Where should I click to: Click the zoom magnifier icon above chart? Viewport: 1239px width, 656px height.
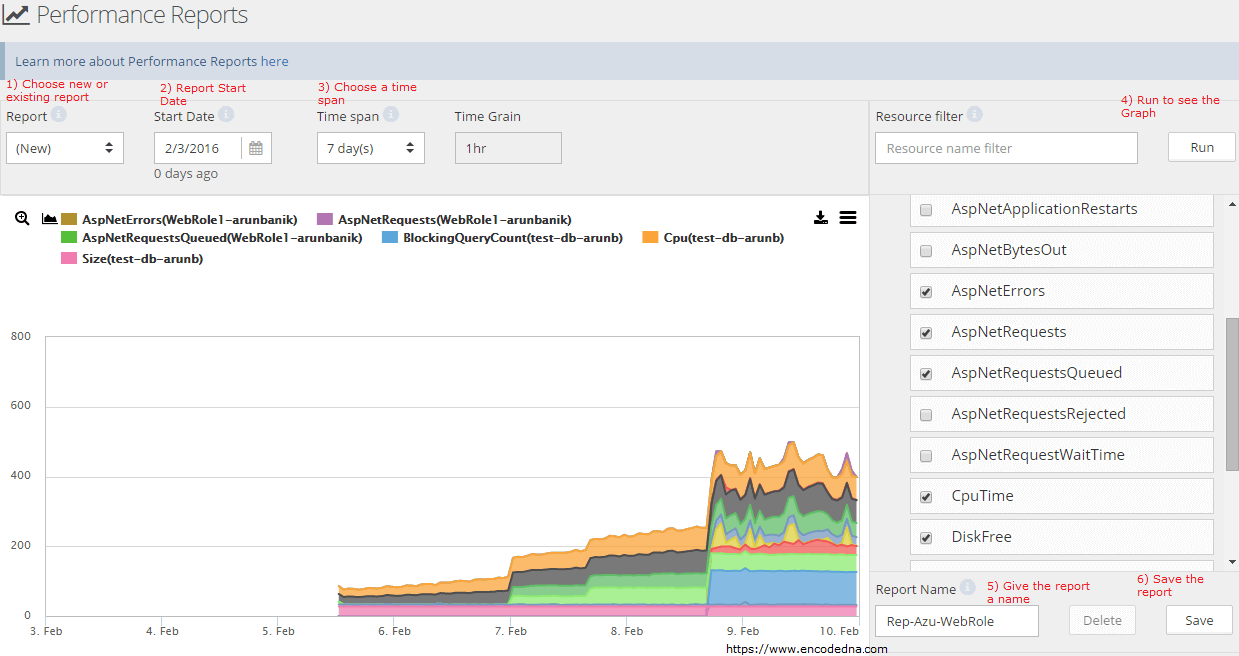click(x=22, y=218)
